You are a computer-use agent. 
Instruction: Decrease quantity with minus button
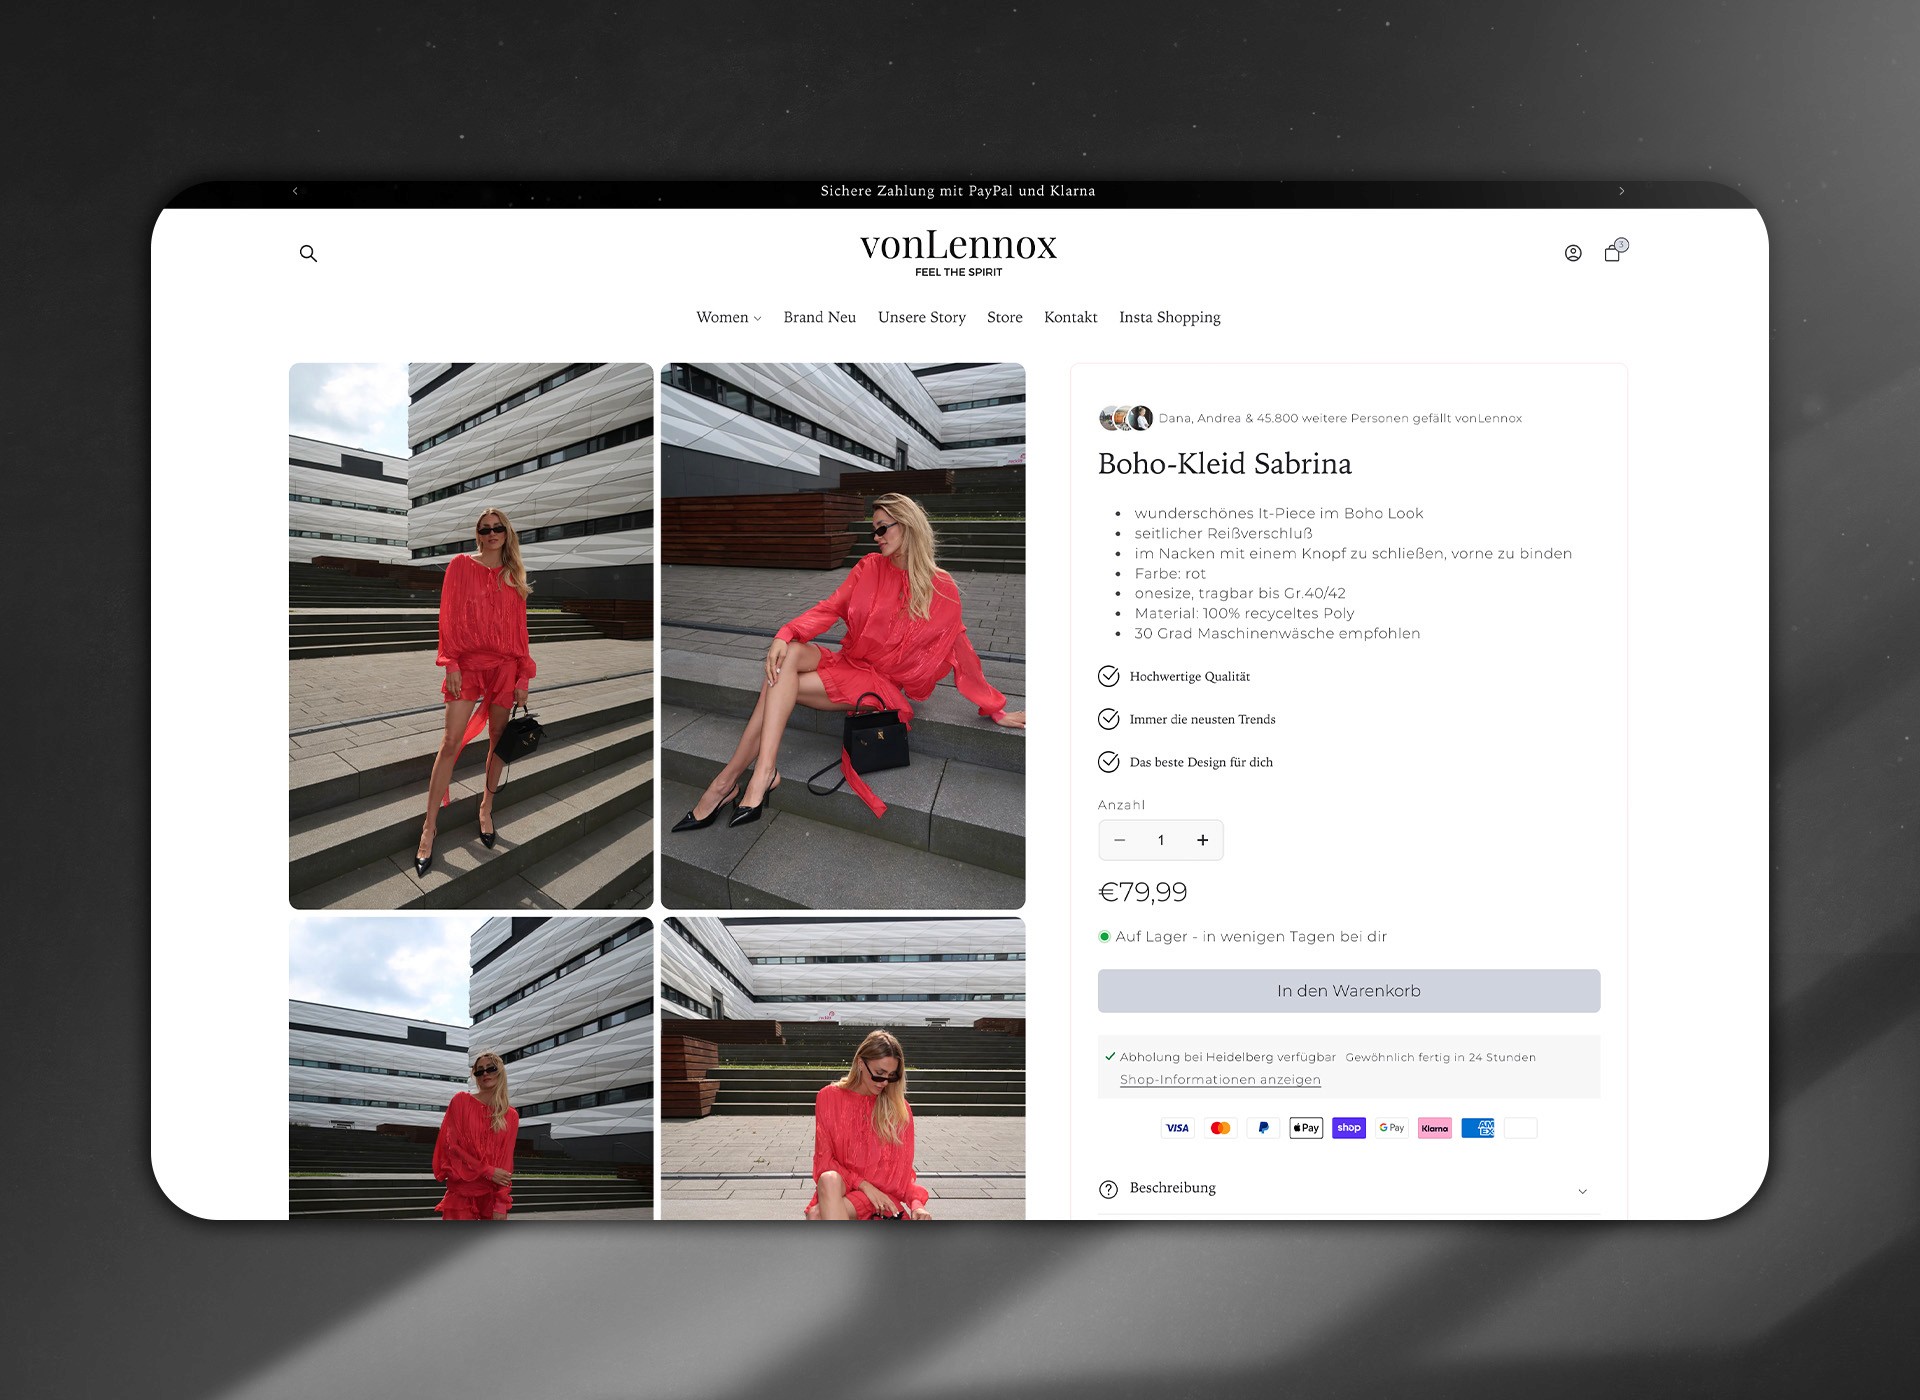coord(1120,840)
